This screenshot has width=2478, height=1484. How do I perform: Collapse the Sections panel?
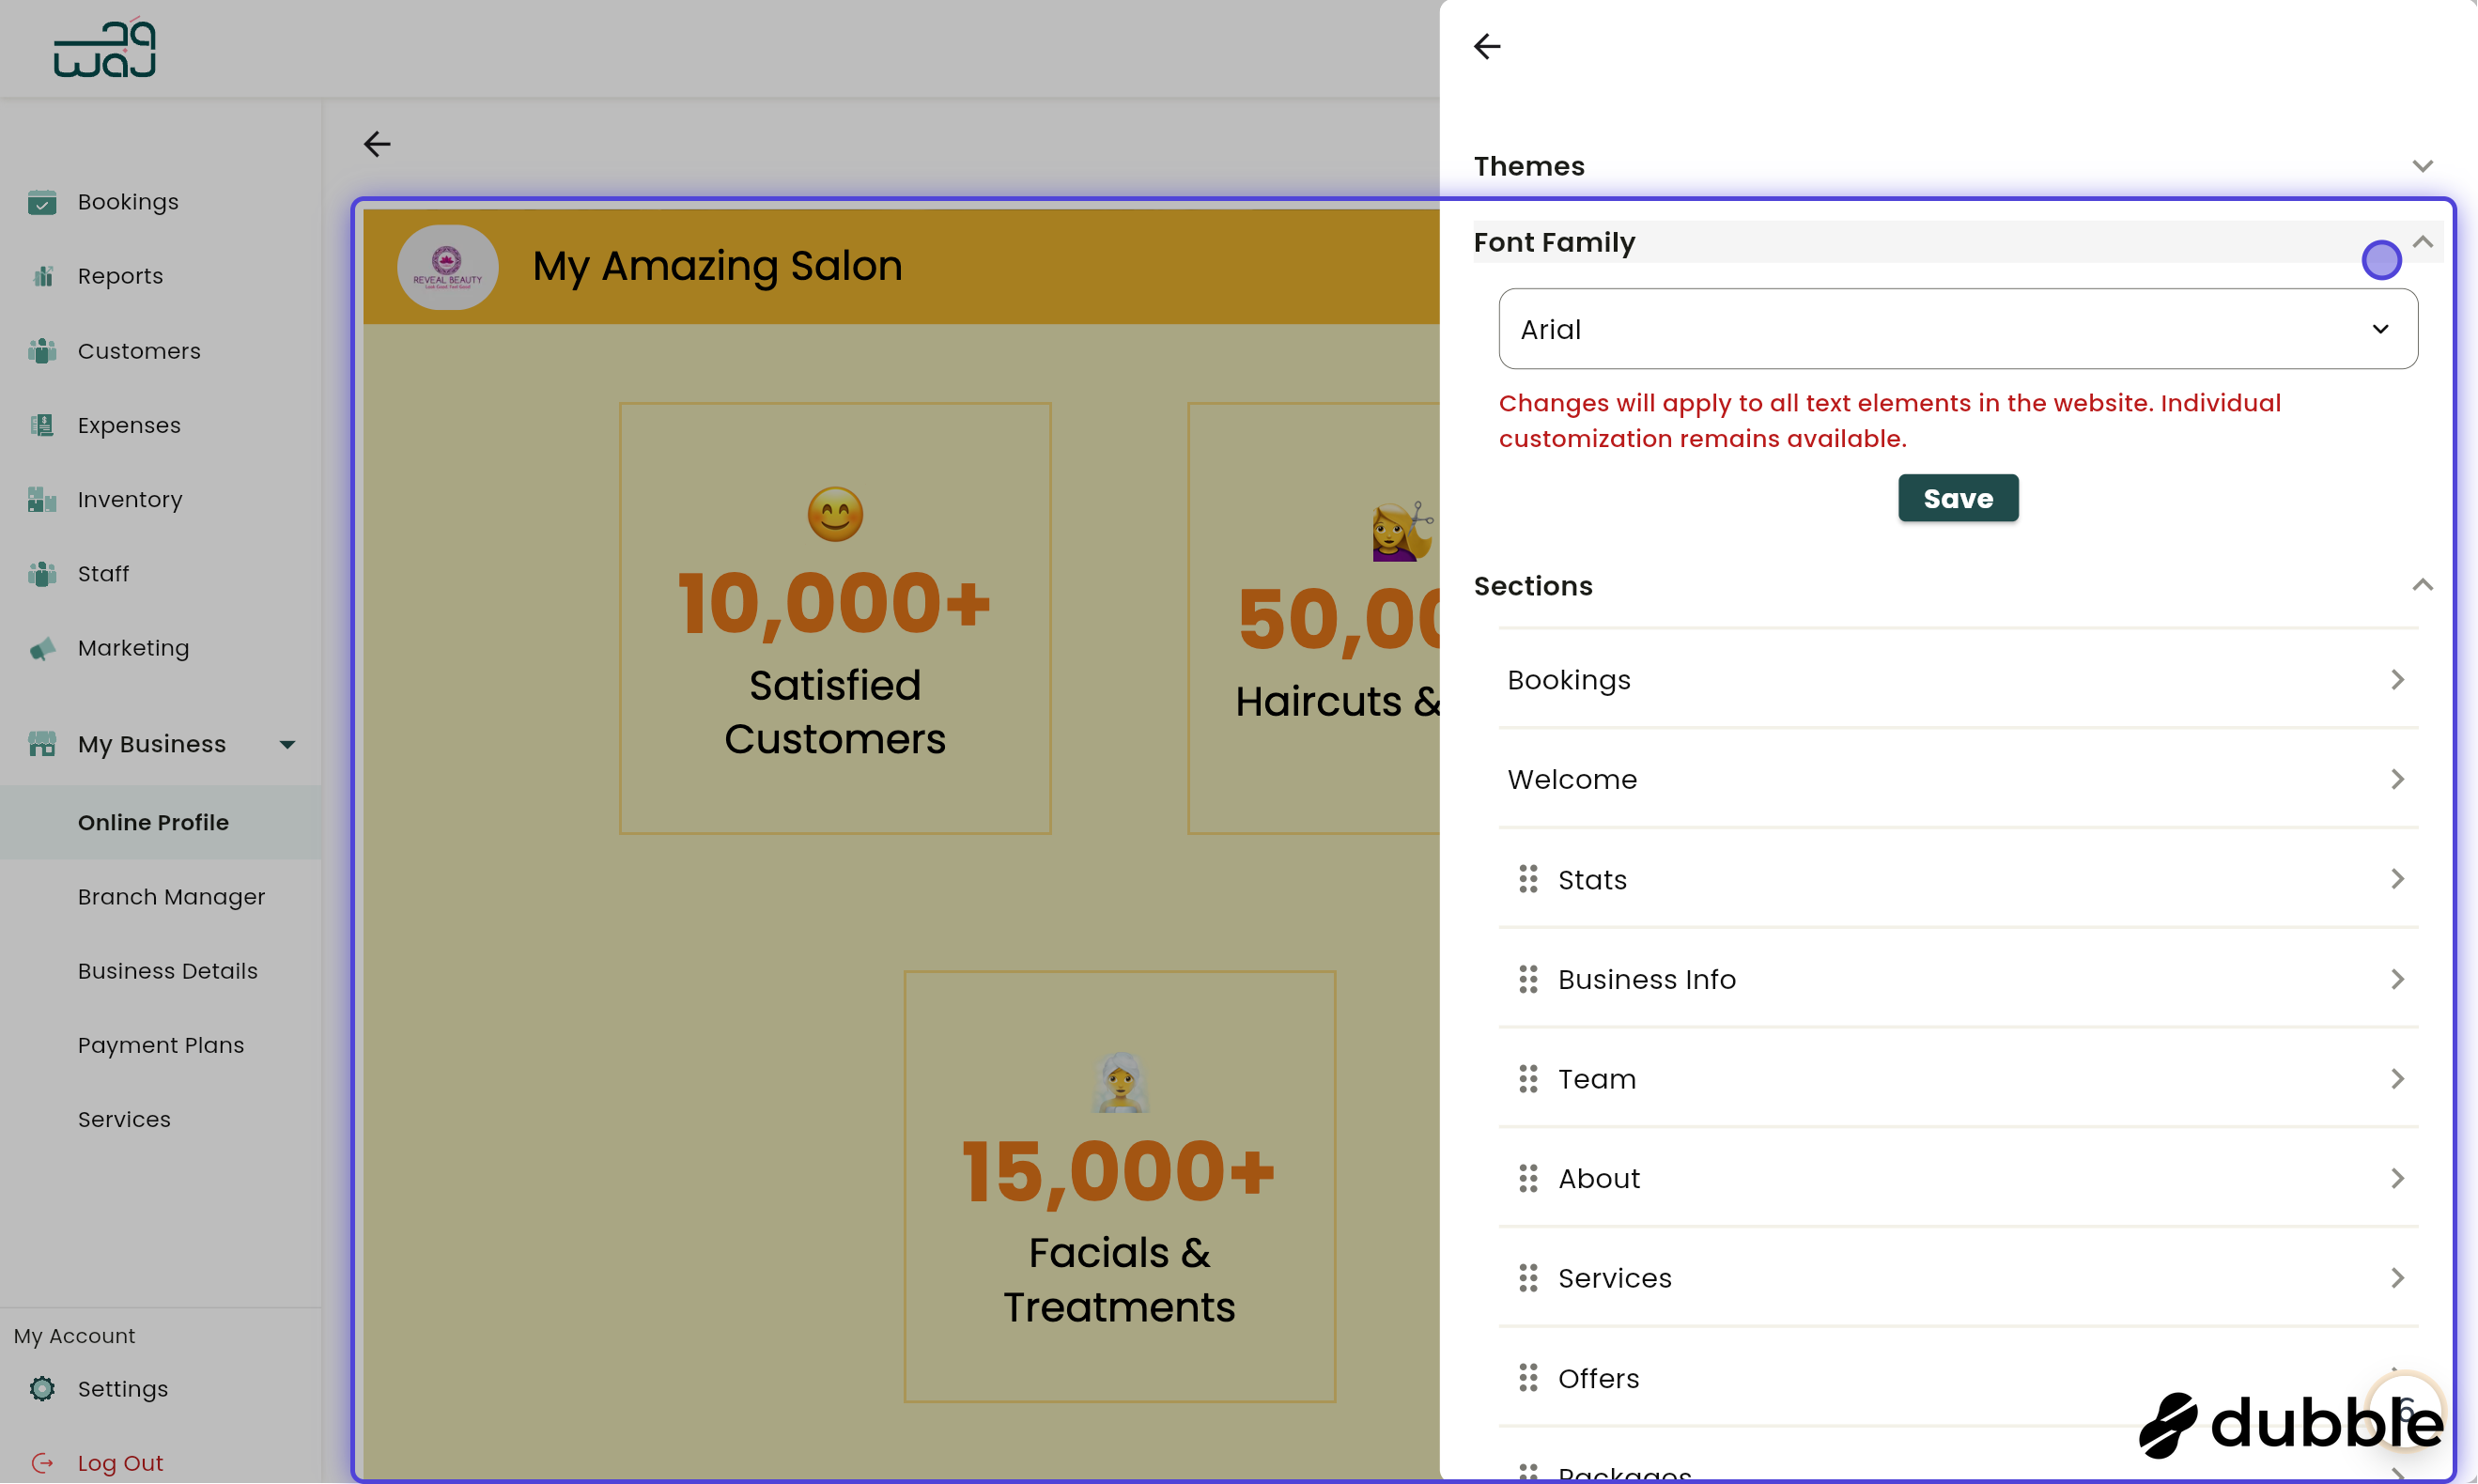[x=2422, y=584]
